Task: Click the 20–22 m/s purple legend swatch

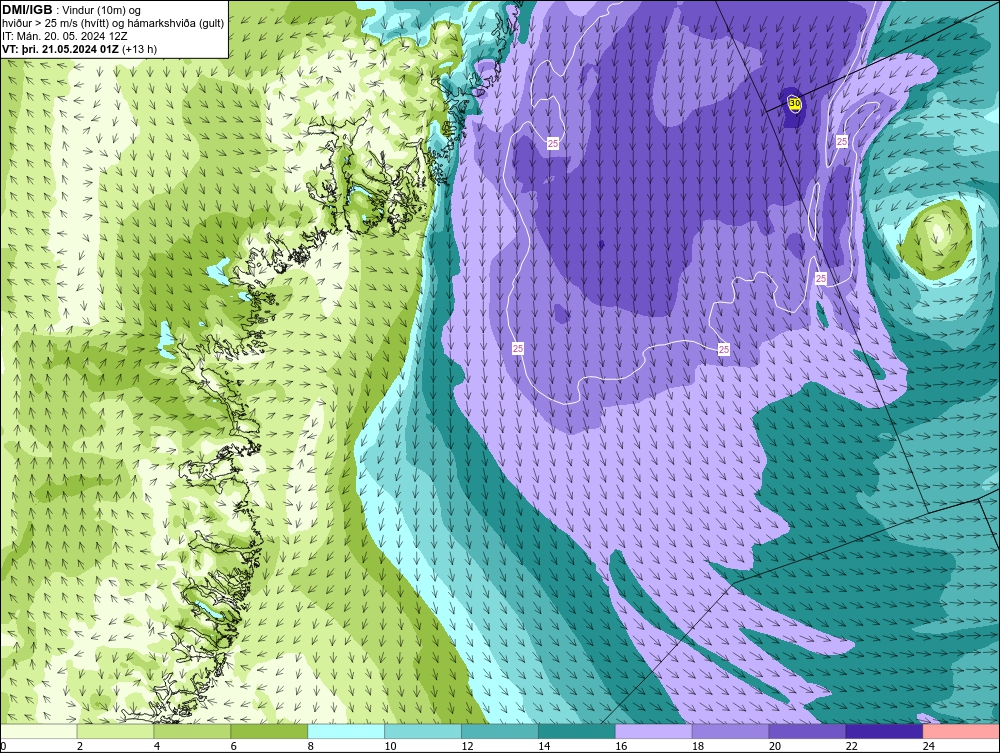Action: 807,731
